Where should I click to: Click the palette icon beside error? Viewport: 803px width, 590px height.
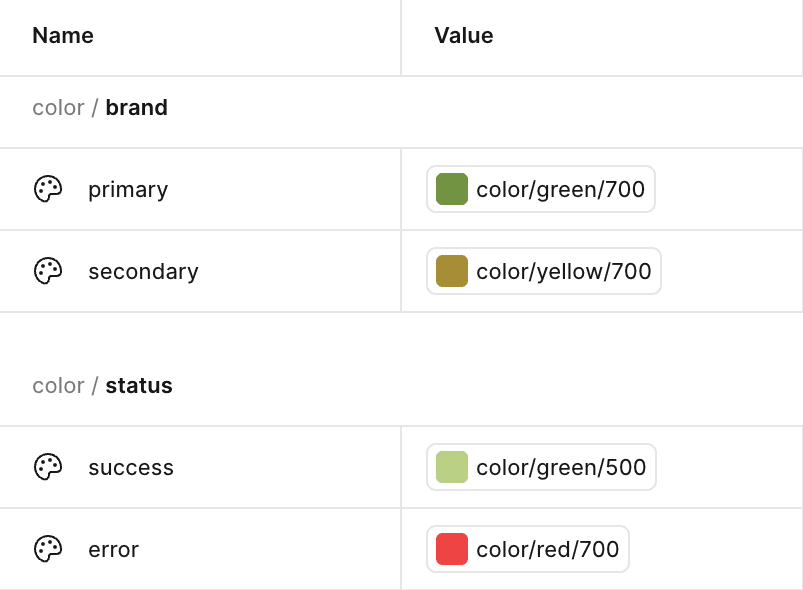coord(47,549)
